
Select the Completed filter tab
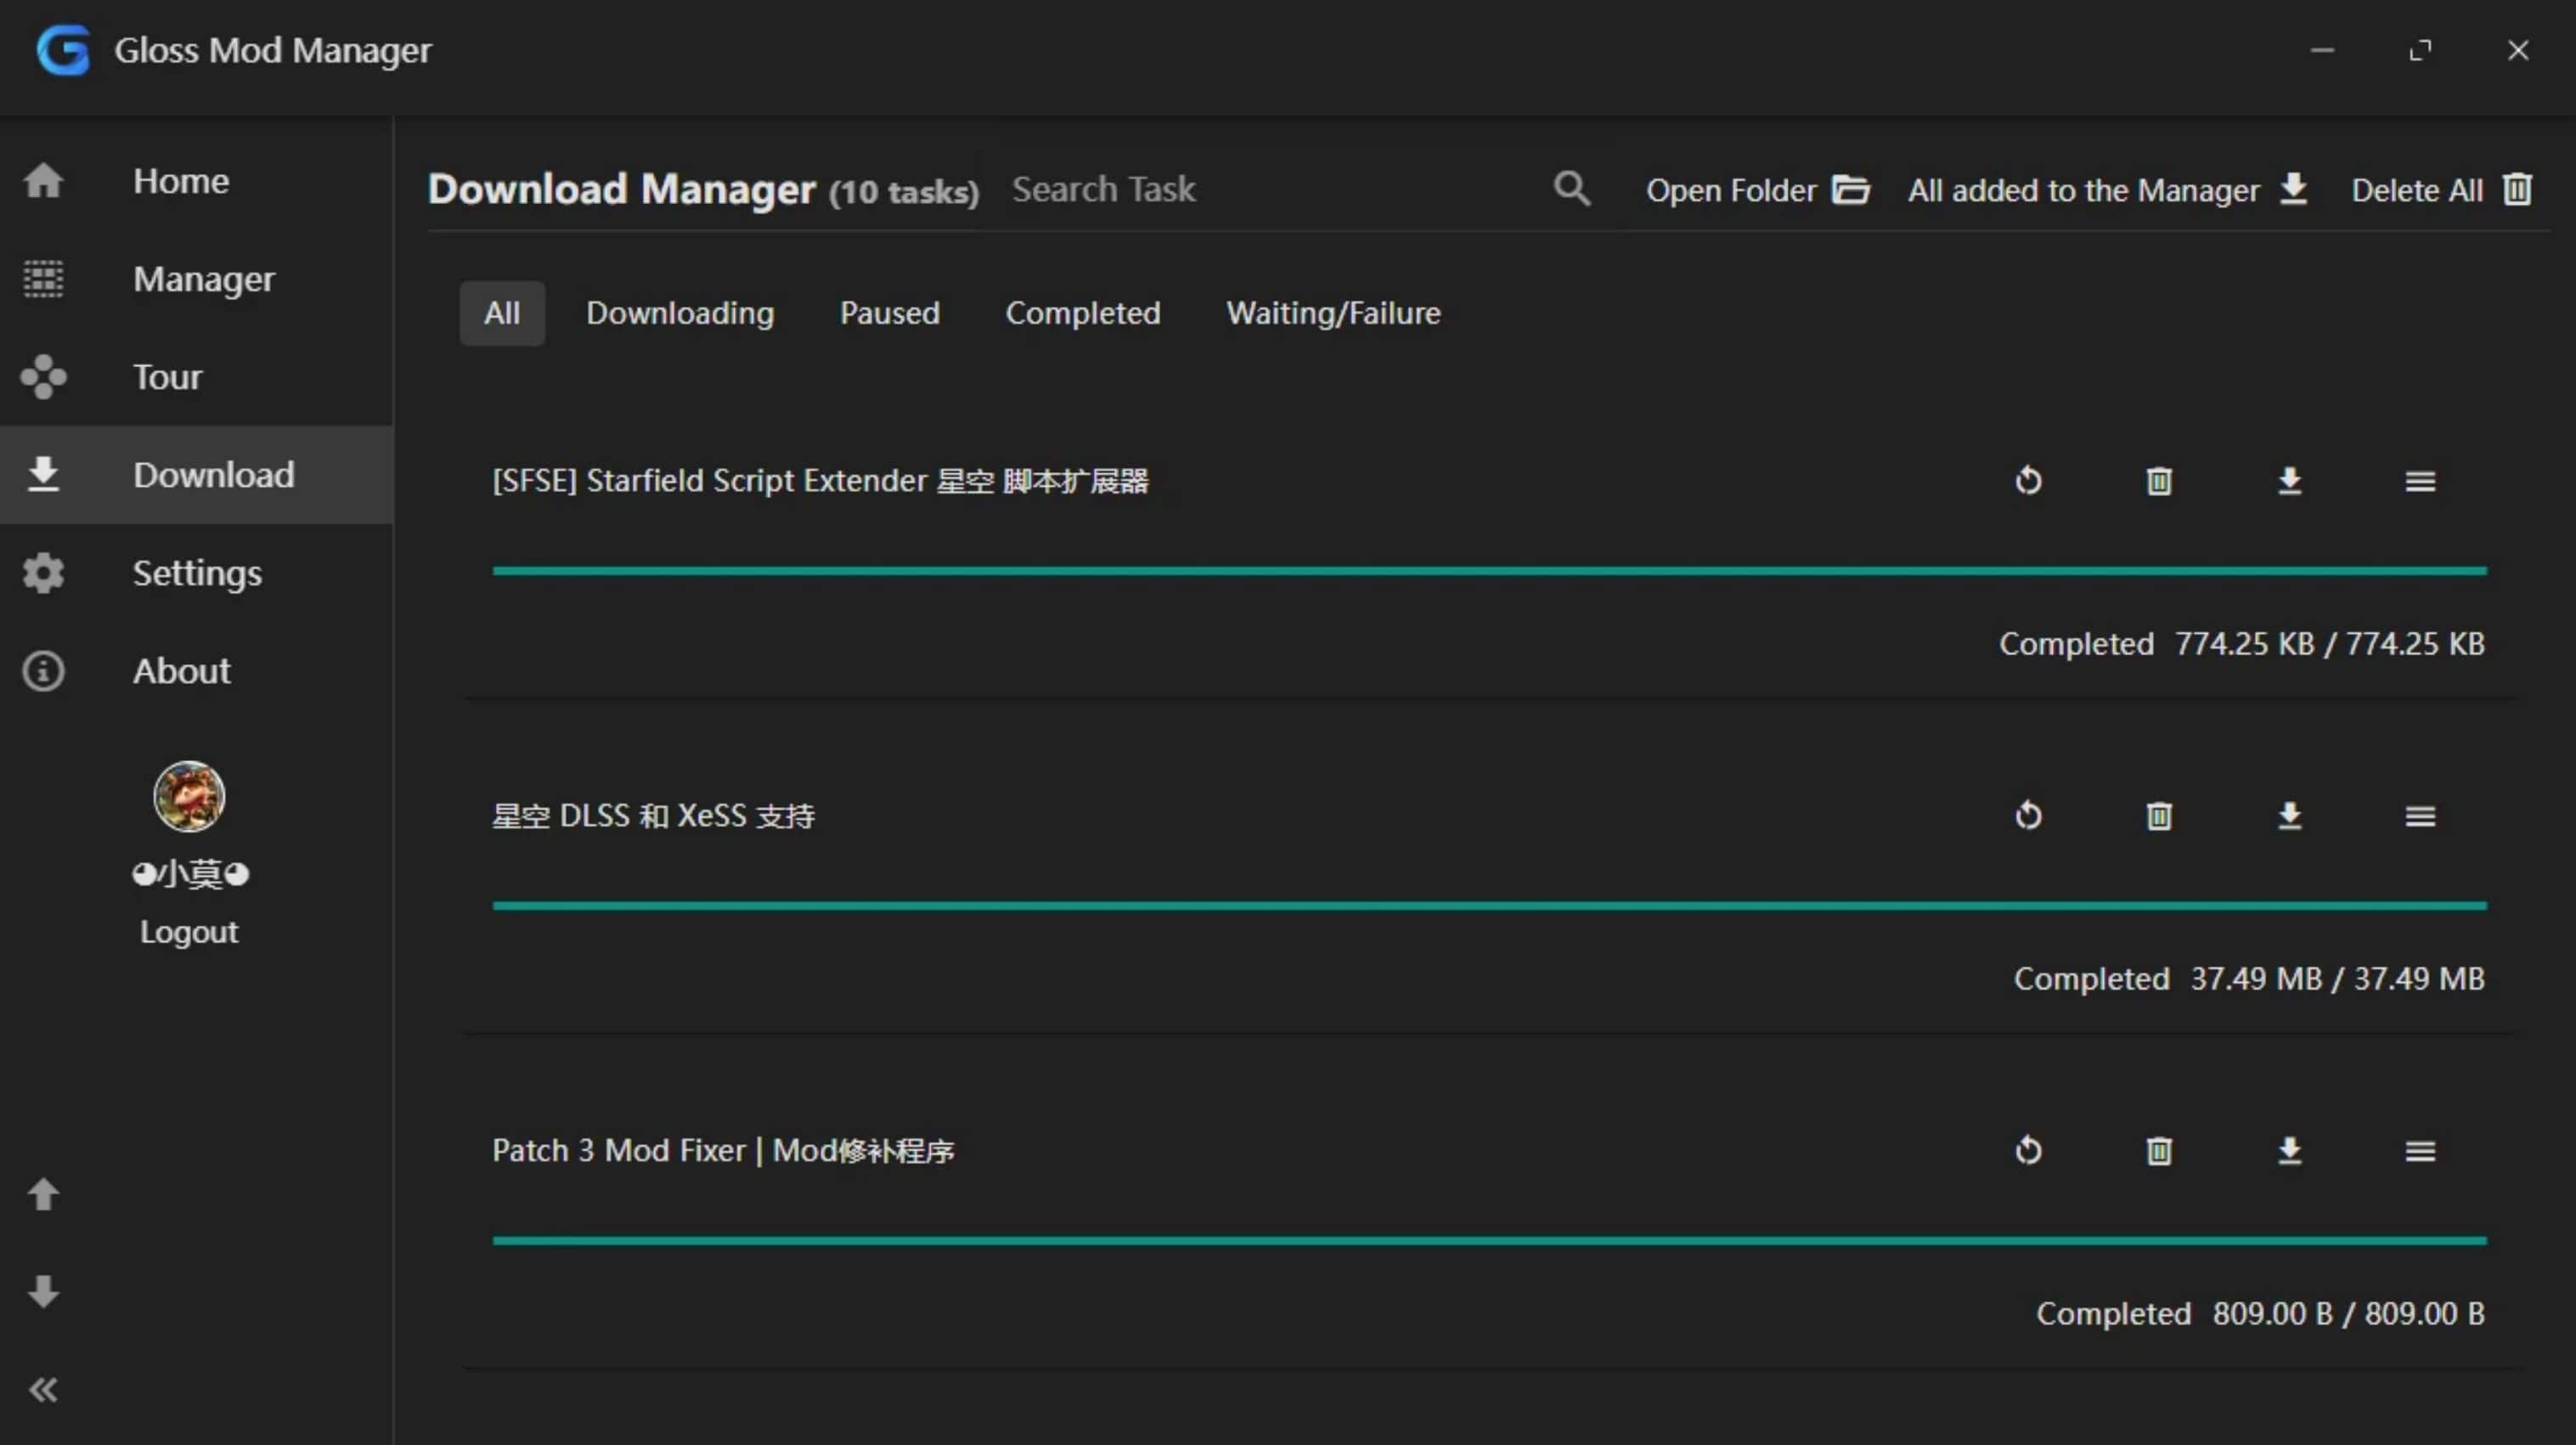point(1083,312)
